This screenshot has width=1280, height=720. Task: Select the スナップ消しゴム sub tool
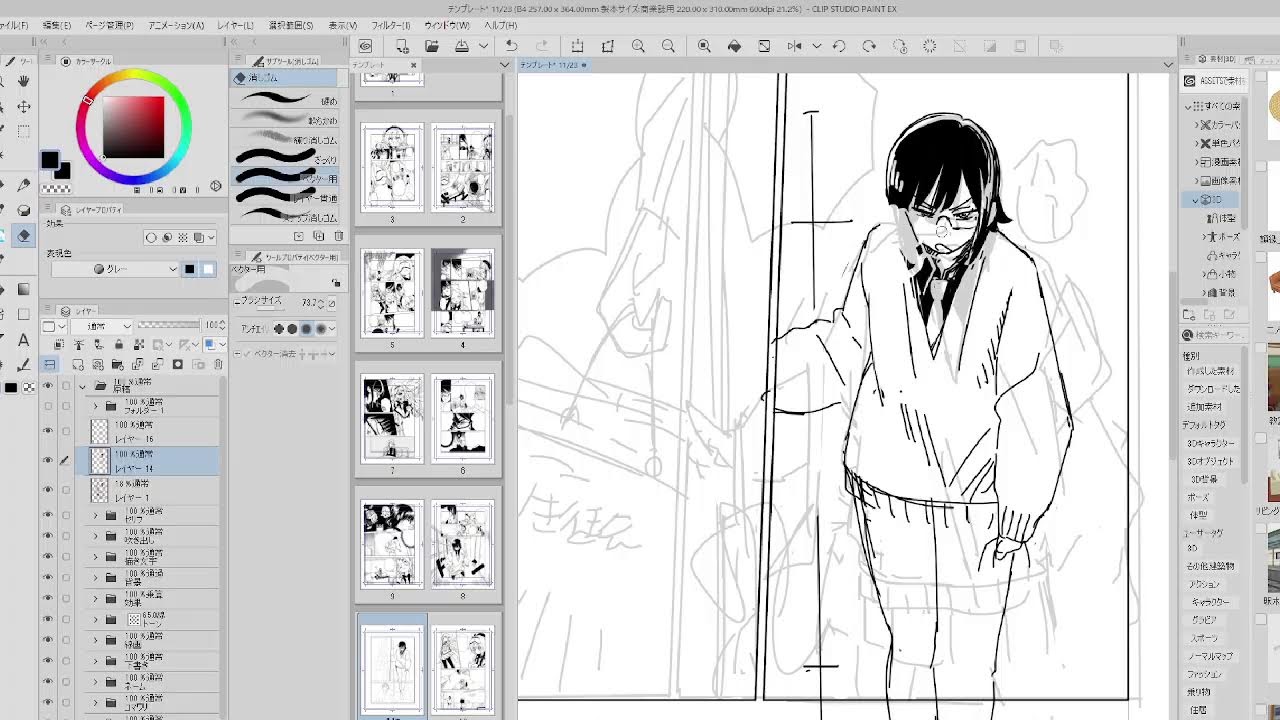287,216
